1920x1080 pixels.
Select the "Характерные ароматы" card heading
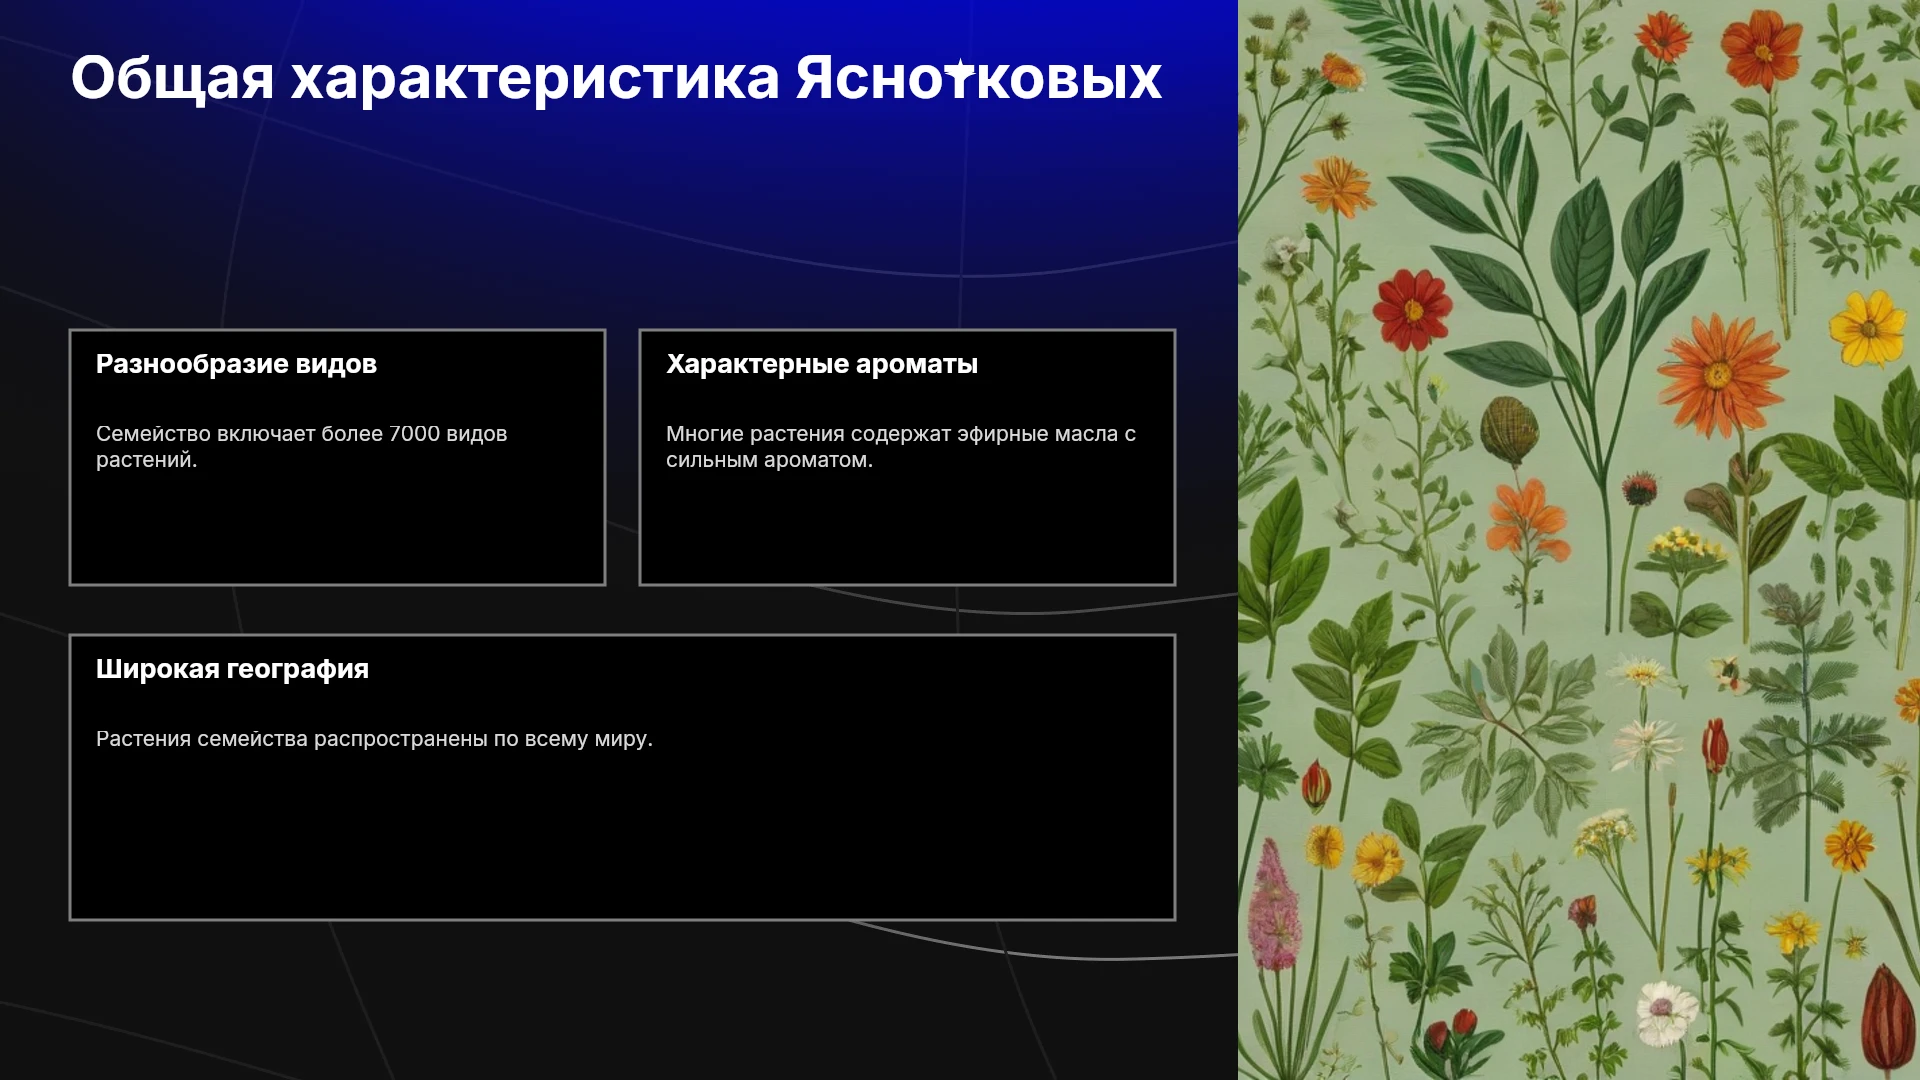pyautogui.click(x=822, y=364)
